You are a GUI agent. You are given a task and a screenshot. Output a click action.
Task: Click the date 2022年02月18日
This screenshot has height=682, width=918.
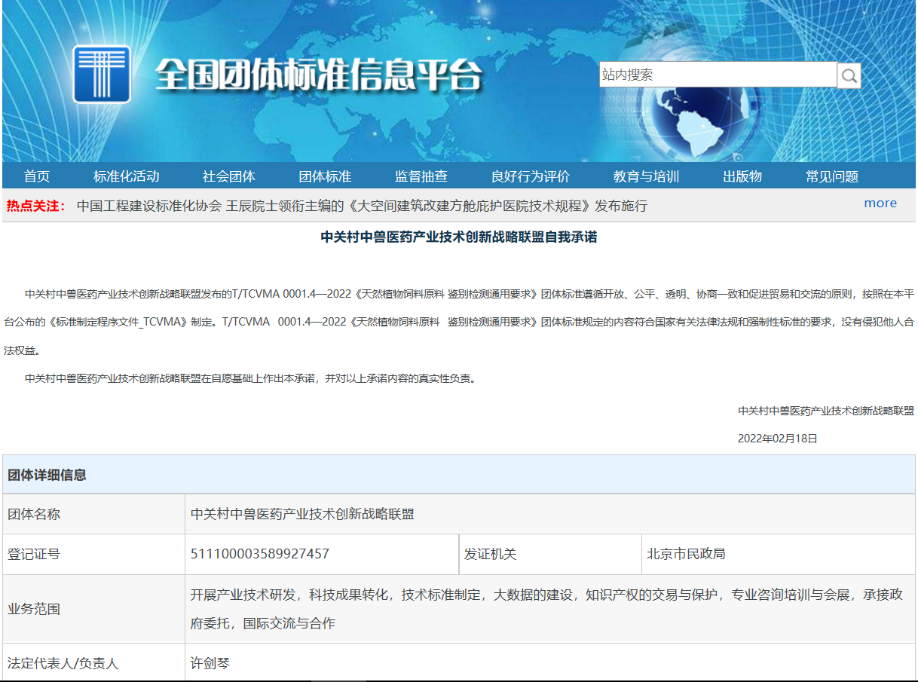point(777,438)
